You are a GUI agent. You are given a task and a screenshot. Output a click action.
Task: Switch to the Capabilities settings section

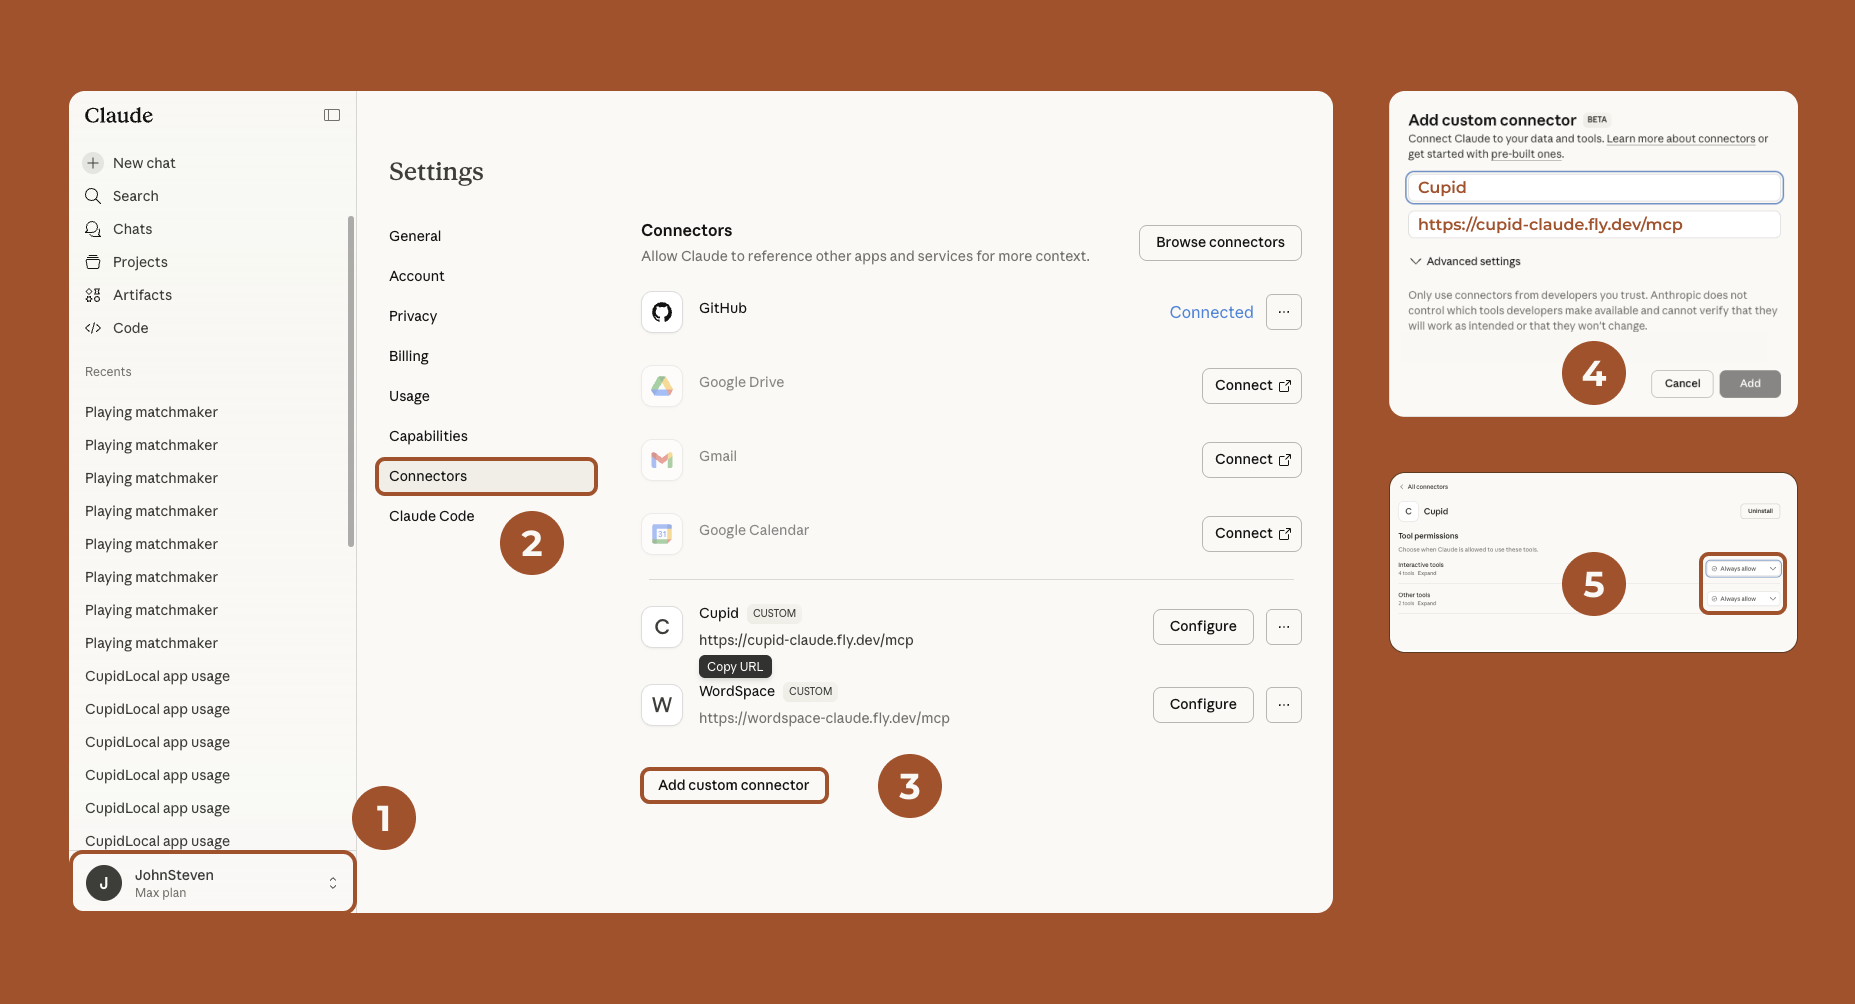click(x=428, y=436)
